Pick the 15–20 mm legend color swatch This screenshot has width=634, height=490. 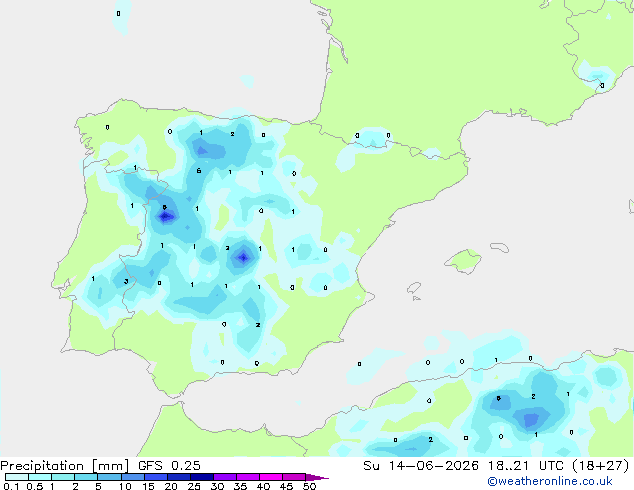pyautogui.click(x=156, y=477)
